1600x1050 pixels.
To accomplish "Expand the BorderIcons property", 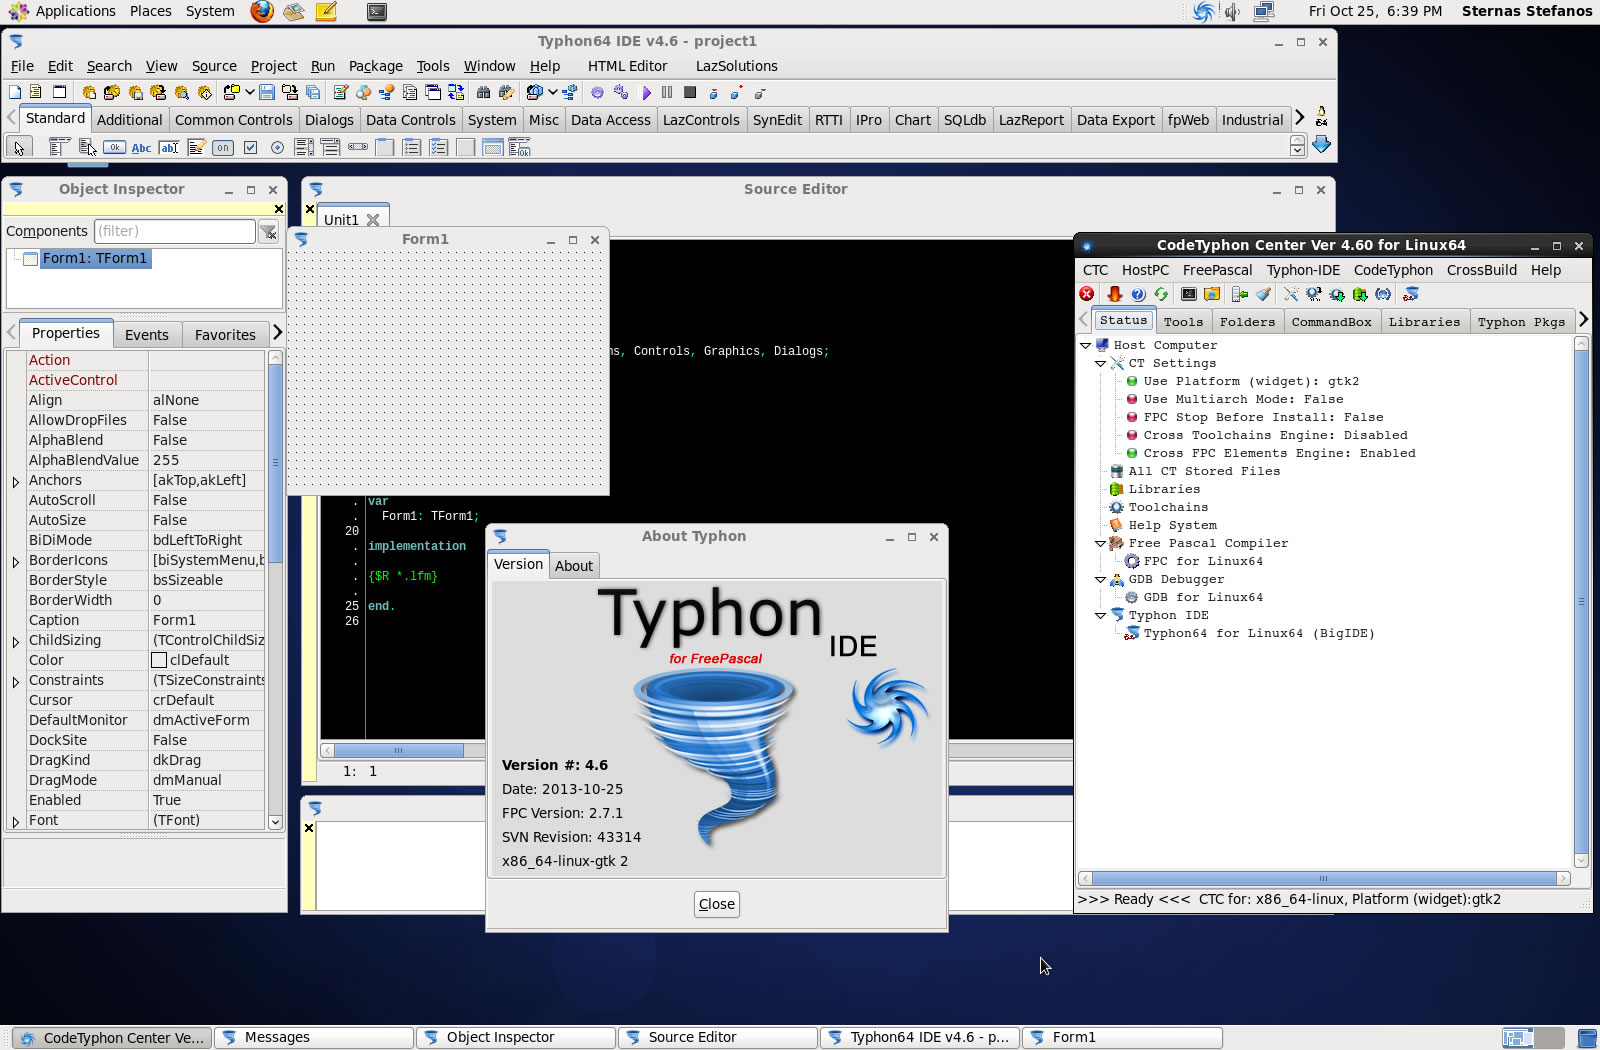I will click(x=16, y=562).
